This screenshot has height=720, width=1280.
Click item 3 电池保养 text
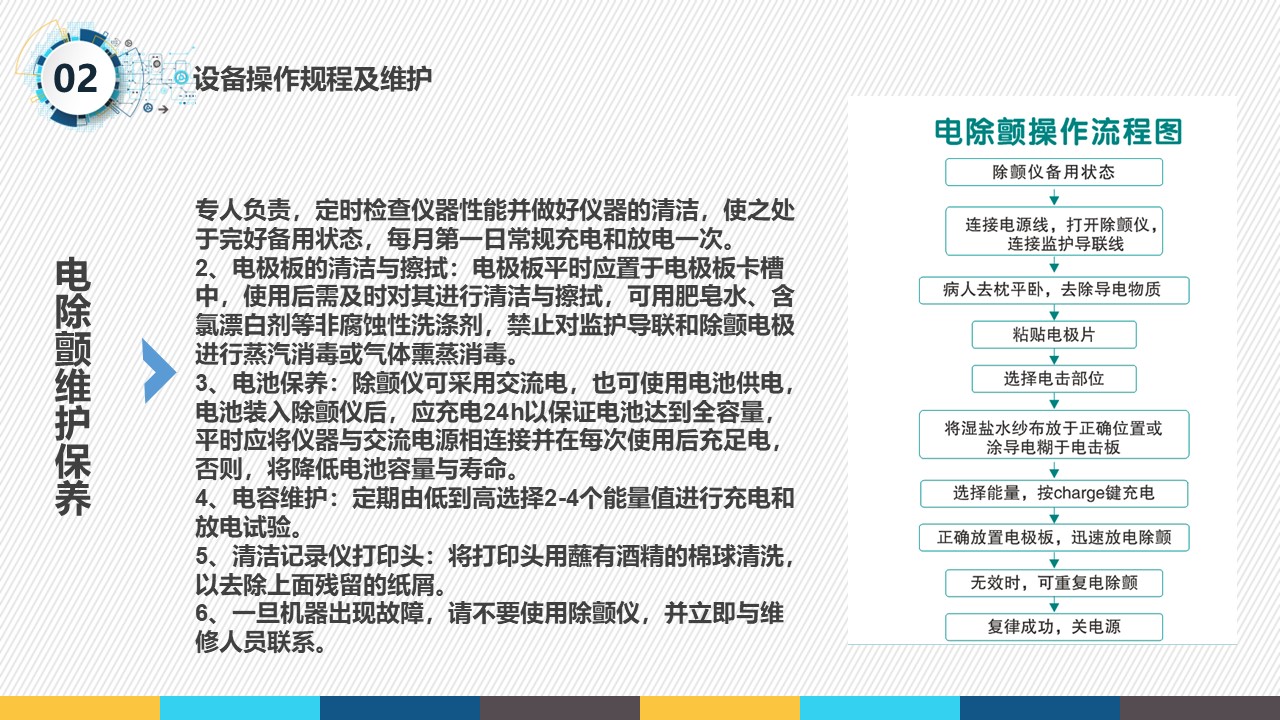pyautogui.click(x=495, y=427)
